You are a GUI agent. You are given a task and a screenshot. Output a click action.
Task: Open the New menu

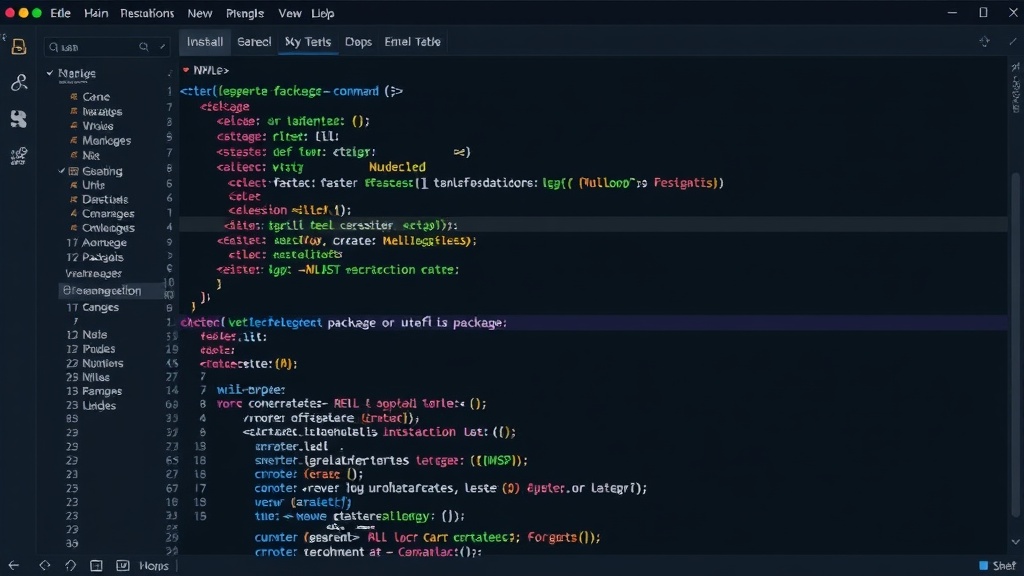pos(200,13)
